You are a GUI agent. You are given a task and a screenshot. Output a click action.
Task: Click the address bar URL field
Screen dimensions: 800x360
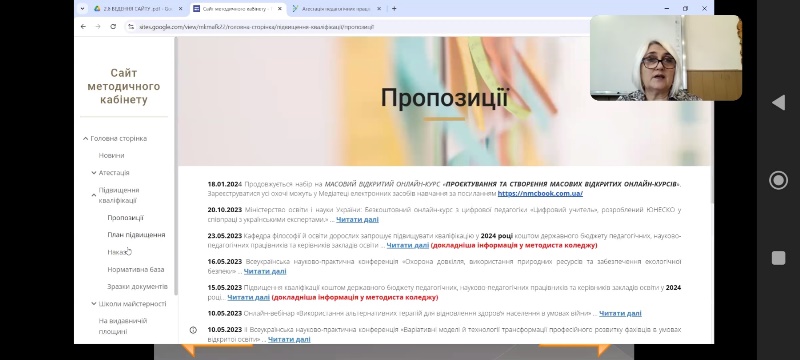coord(357,27)
